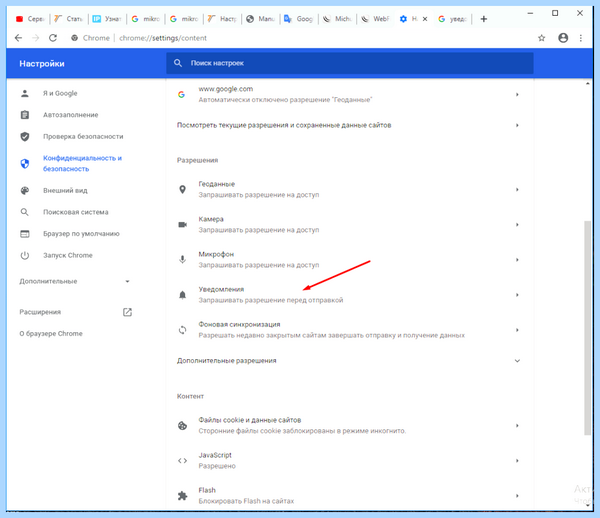
Task: Click the scrollbar up arrow
Action: pyautogui.click(x=588, y=83)
